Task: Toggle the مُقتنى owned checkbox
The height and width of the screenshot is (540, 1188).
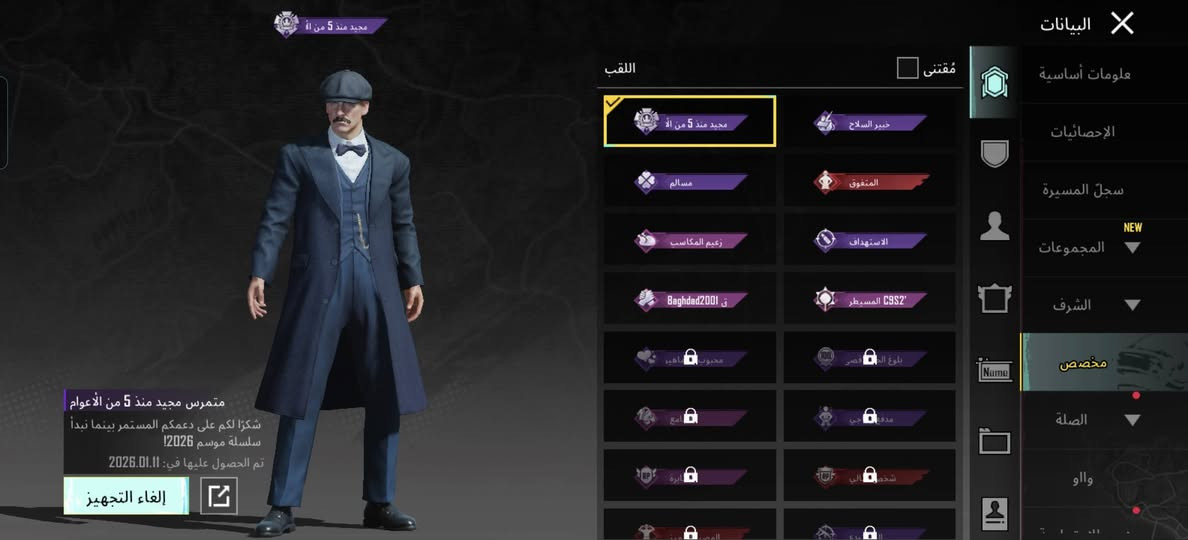Action: (908, 68)
